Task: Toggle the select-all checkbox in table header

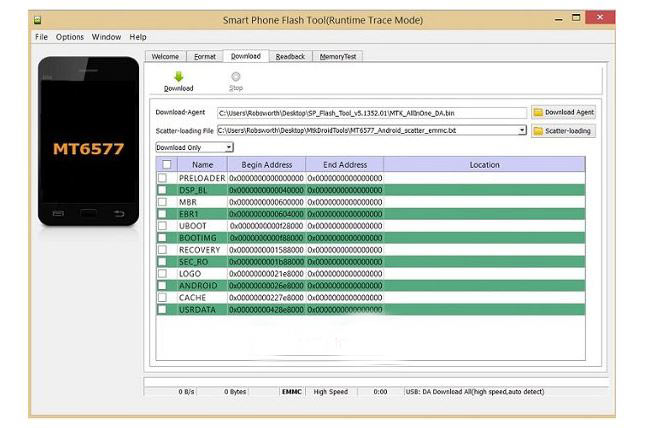Action: pyautogui.click(x=165, y=165)
